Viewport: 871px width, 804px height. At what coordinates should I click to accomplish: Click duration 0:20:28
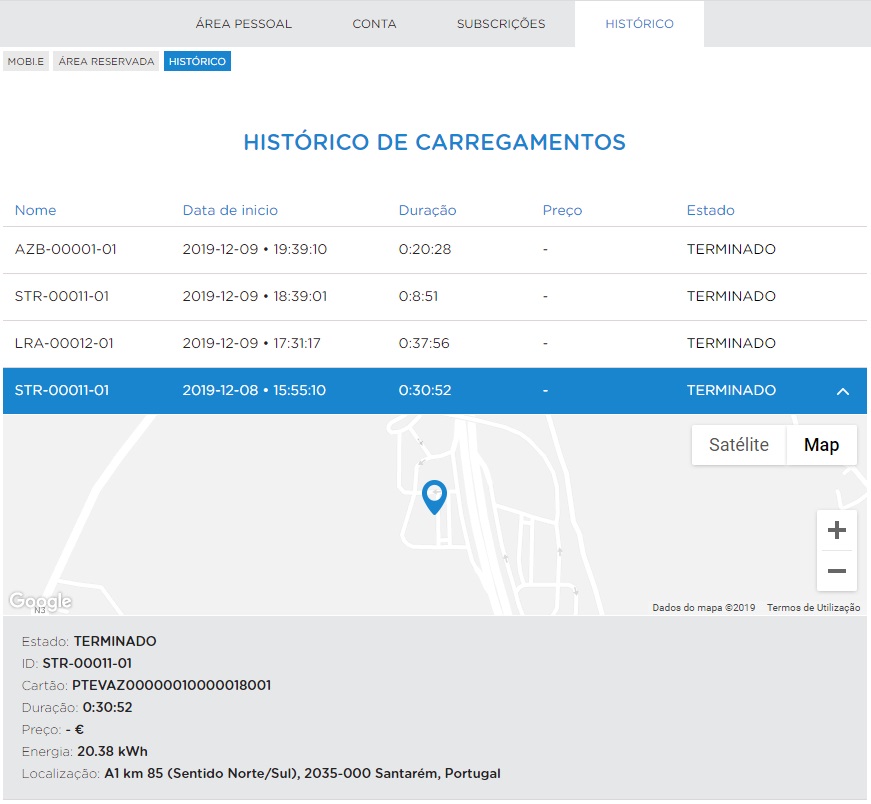[x=425, y=249]
